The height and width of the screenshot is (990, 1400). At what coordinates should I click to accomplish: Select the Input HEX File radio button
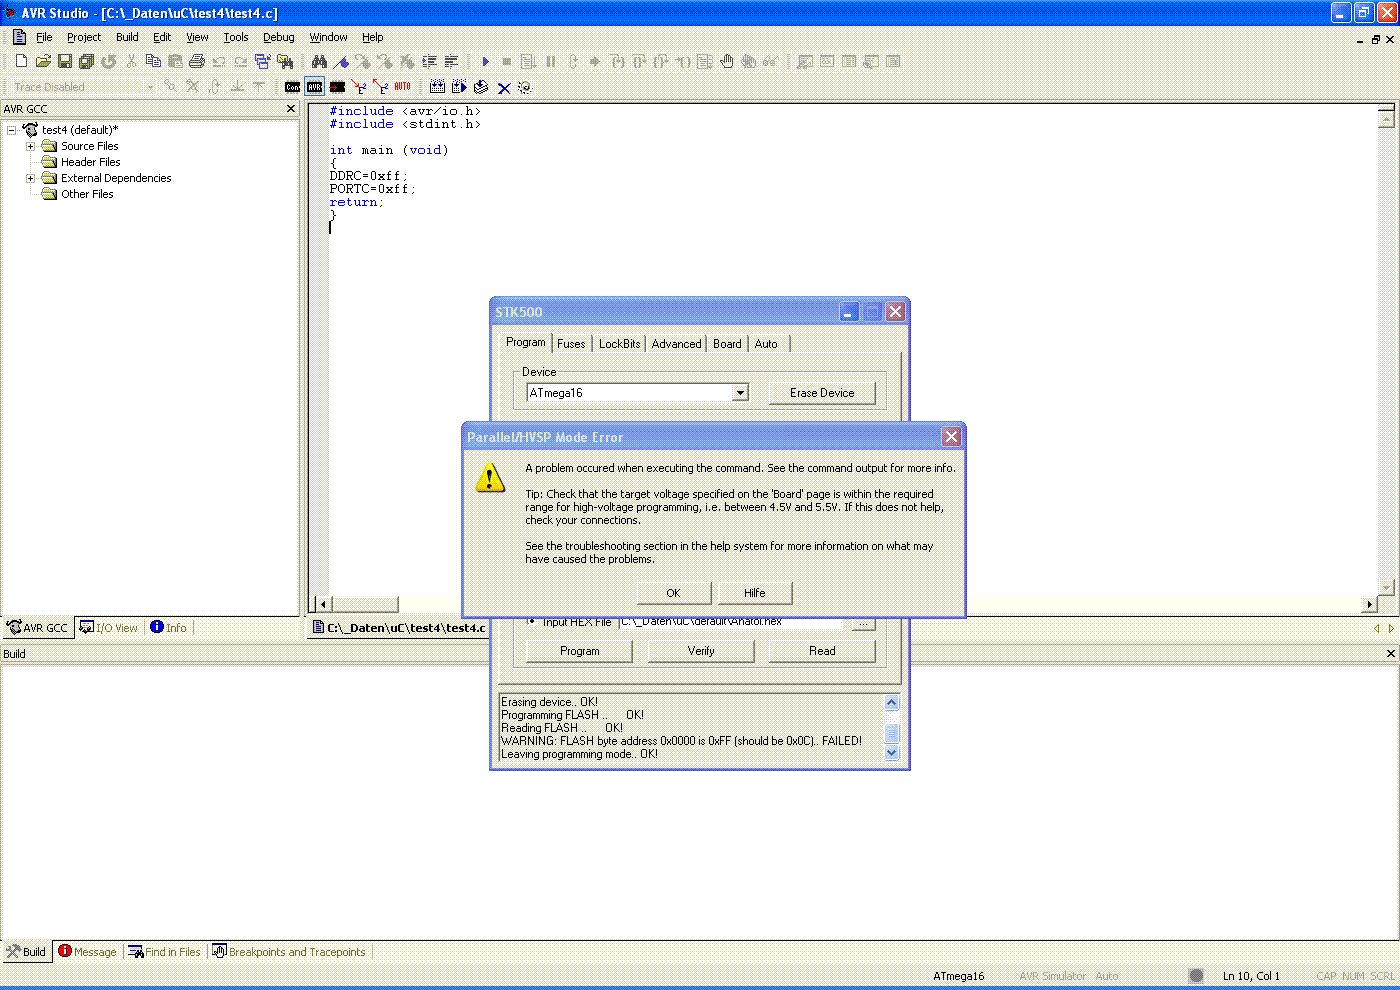[531, 621]
